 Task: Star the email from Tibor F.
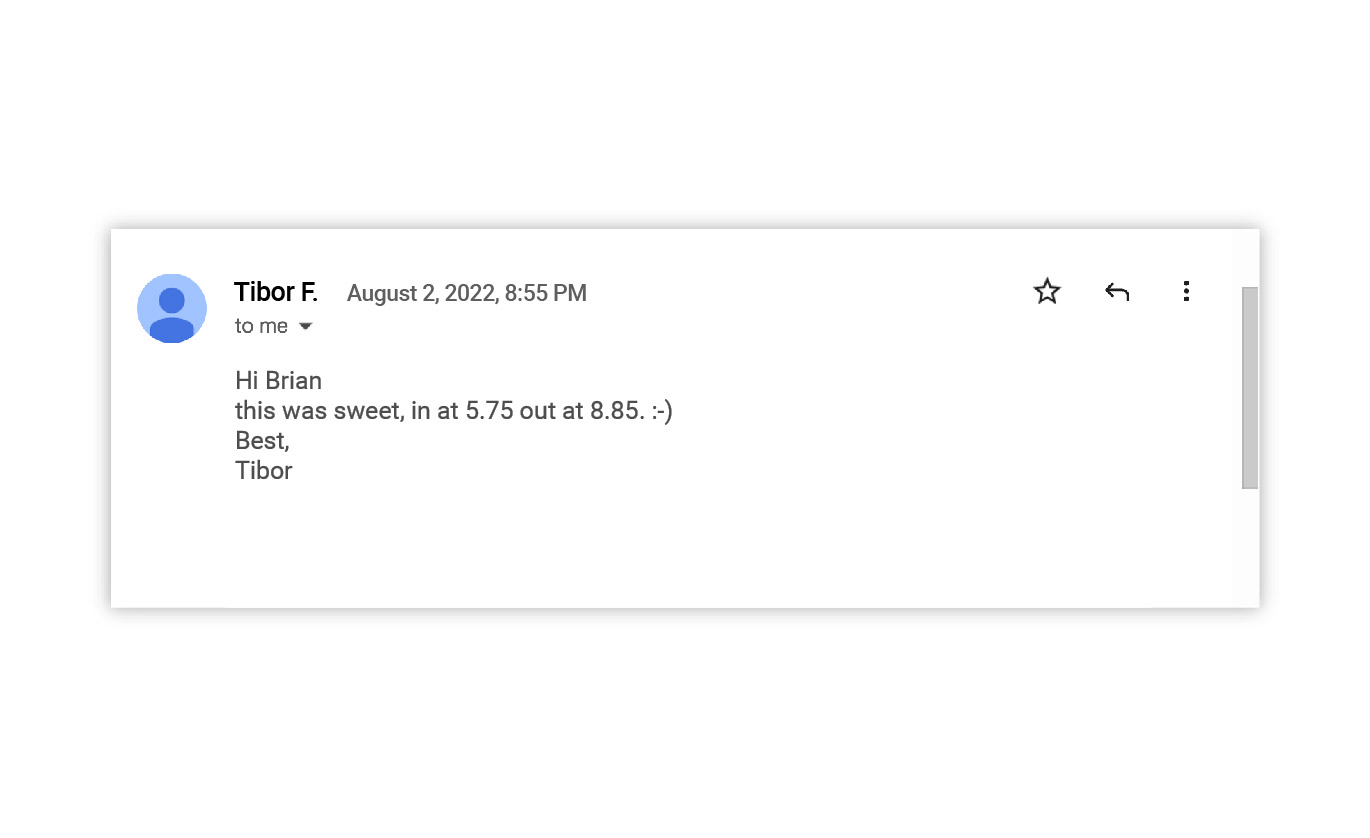click(x=1046, y=291)
